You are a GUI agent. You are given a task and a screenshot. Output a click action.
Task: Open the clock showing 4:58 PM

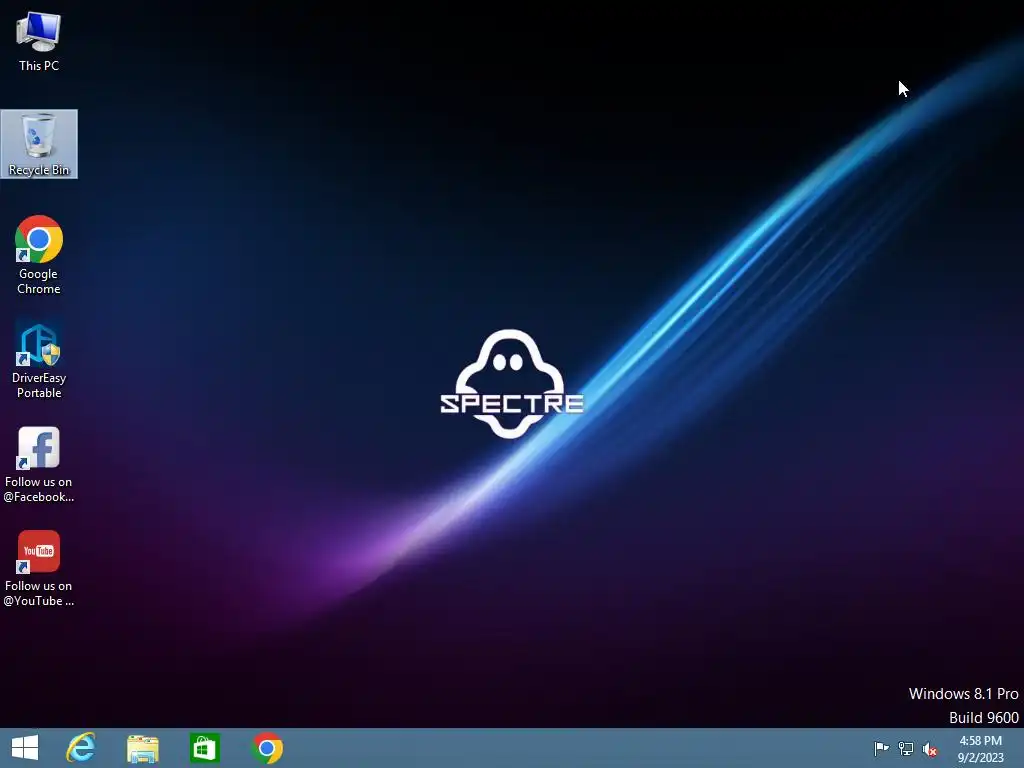(980, 749)
